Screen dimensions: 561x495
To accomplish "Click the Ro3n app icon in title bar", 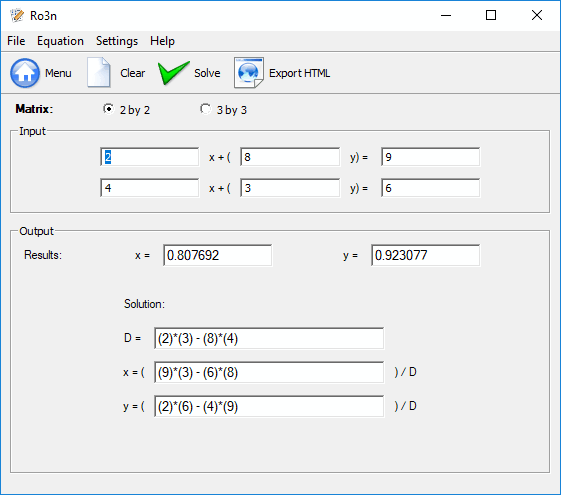I will (x=16, y=15).
